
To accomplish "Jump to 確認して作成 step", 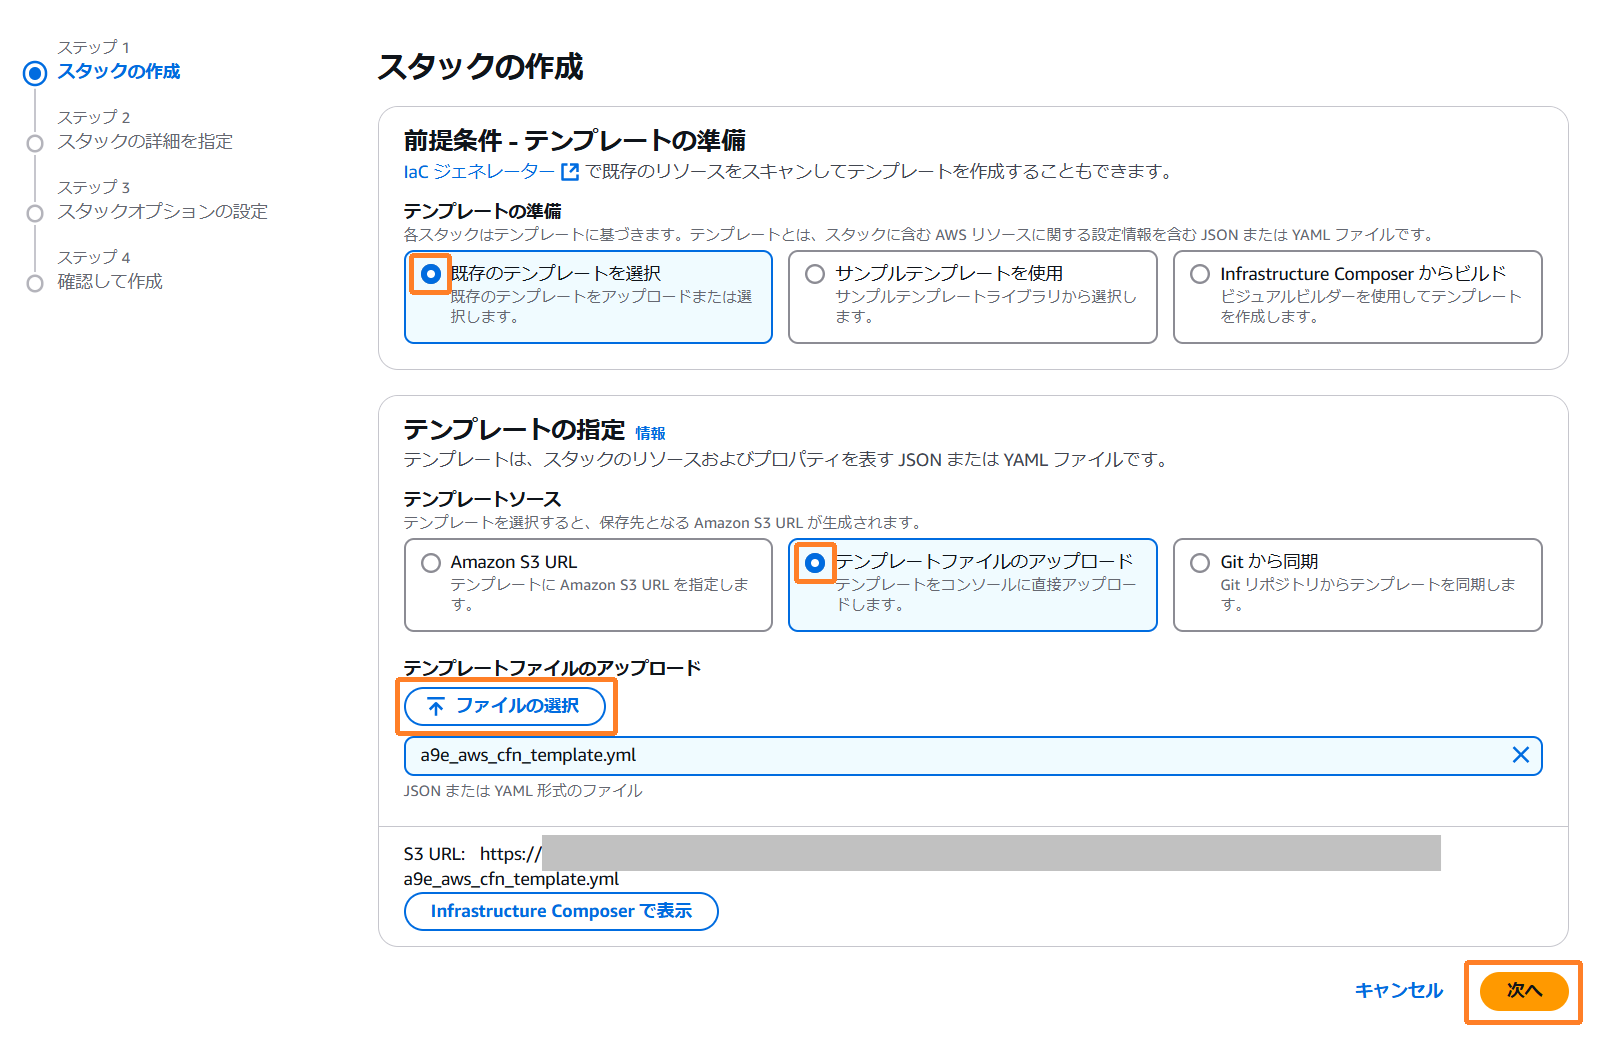I will pos(110,282).
